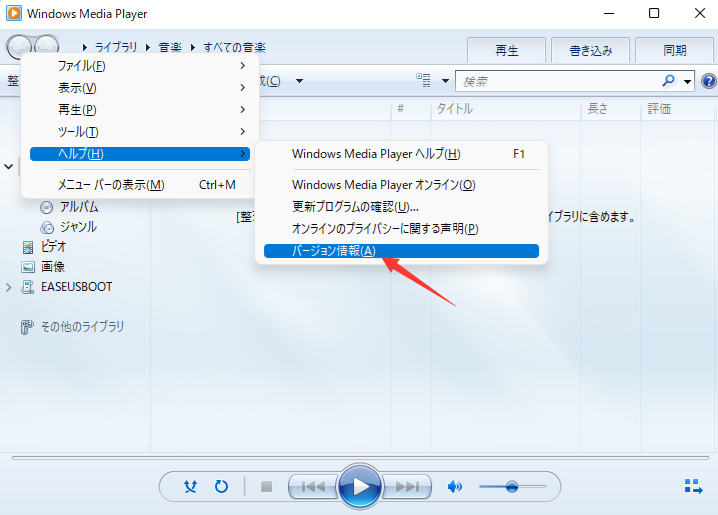Click 音楽 in the breadcrumb

170,47
